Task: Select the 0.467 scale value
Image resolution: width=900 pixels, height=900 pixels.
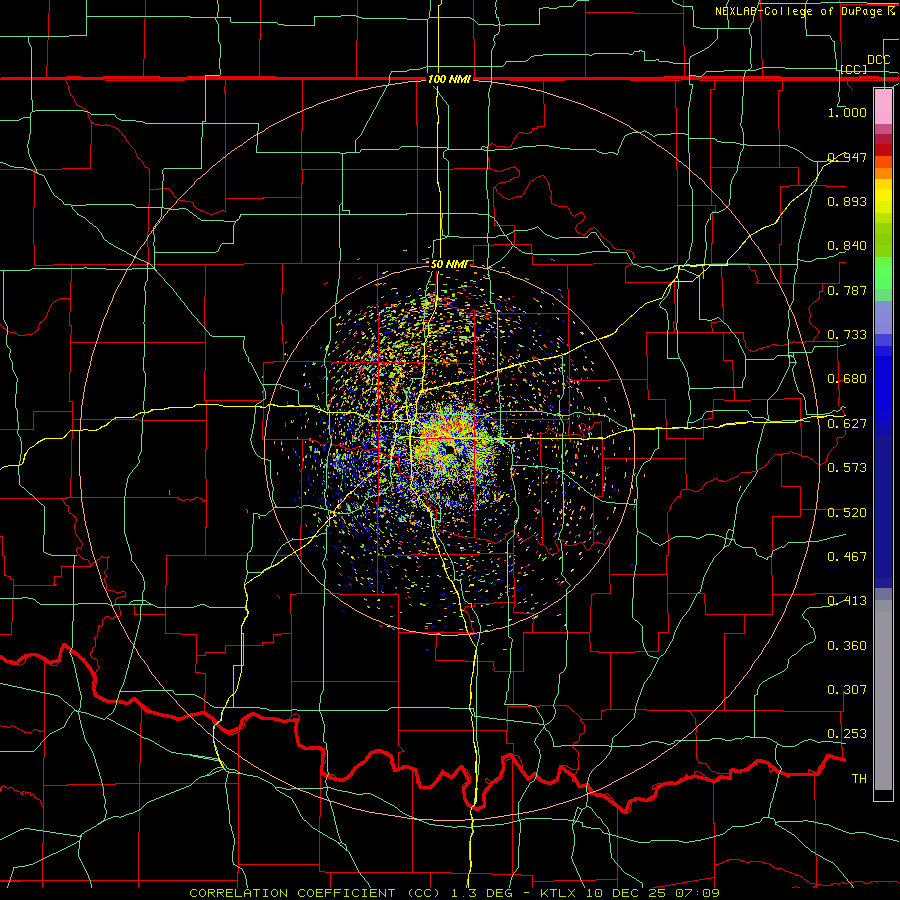Action: pos(847,557)
